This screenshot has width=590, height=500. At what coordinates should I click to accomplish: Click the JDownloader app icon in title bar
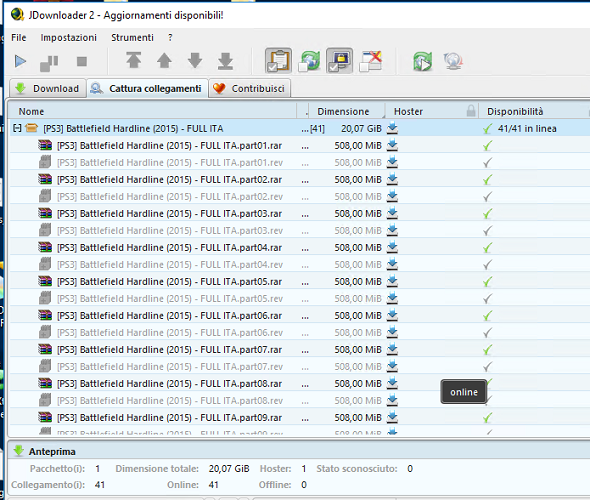(17, 15)
